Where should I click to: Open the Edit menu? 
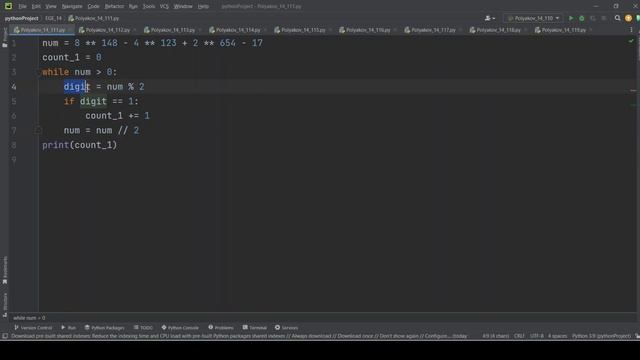pyautogui.click(x=36, y=7)
